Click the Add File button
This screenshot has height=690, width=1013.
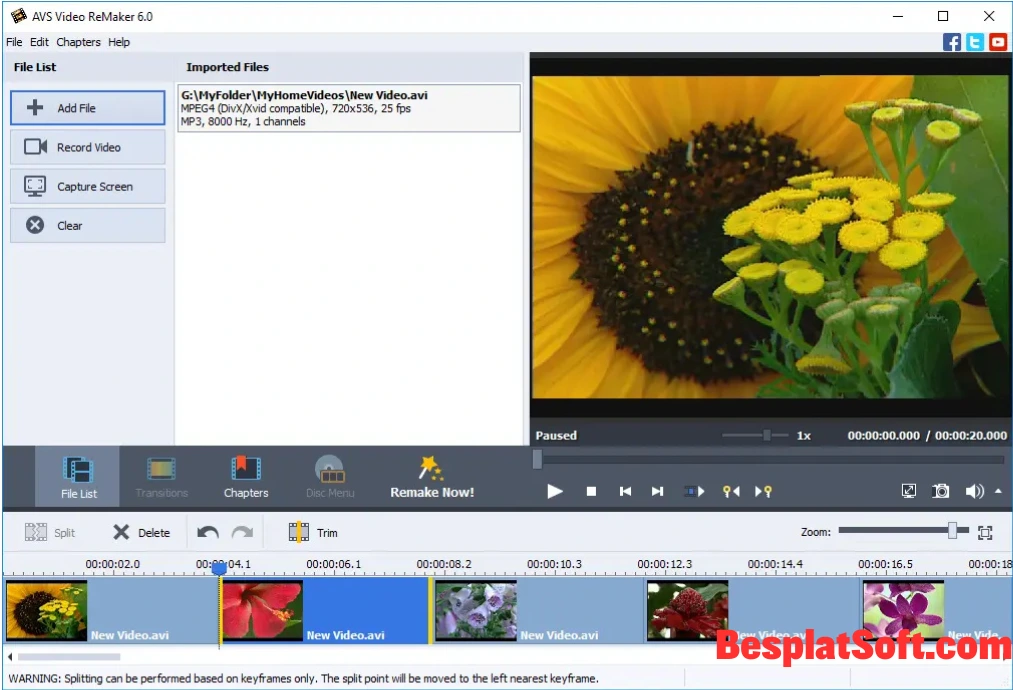click(x=87, y=107)
